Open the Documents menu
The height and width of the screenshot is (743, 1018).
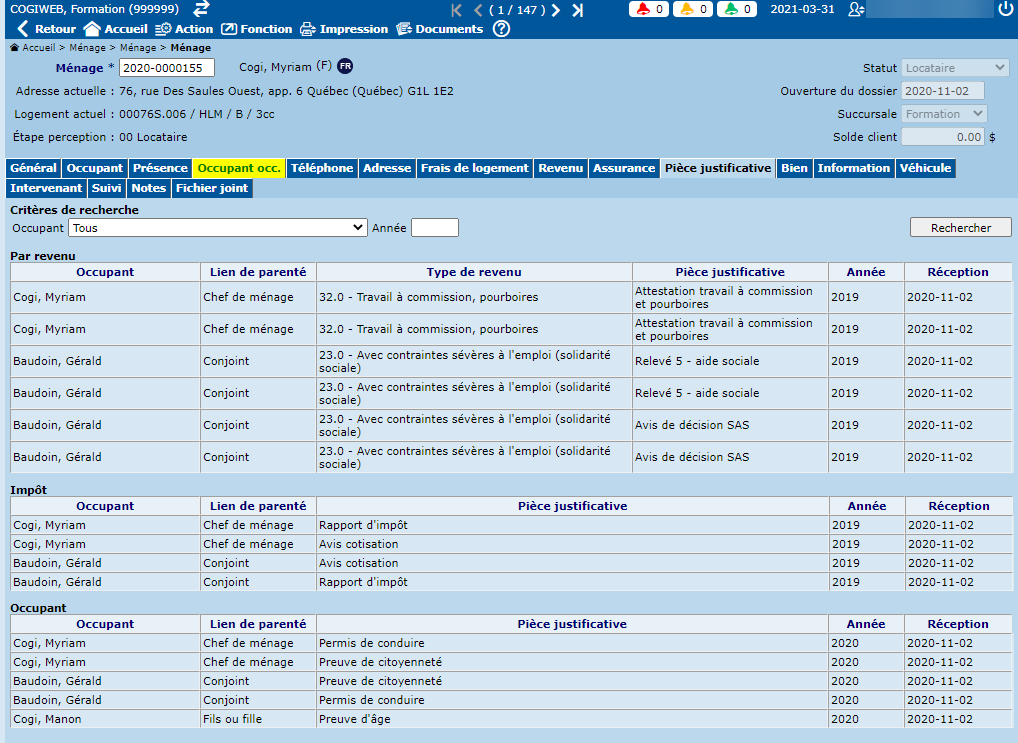439,29
